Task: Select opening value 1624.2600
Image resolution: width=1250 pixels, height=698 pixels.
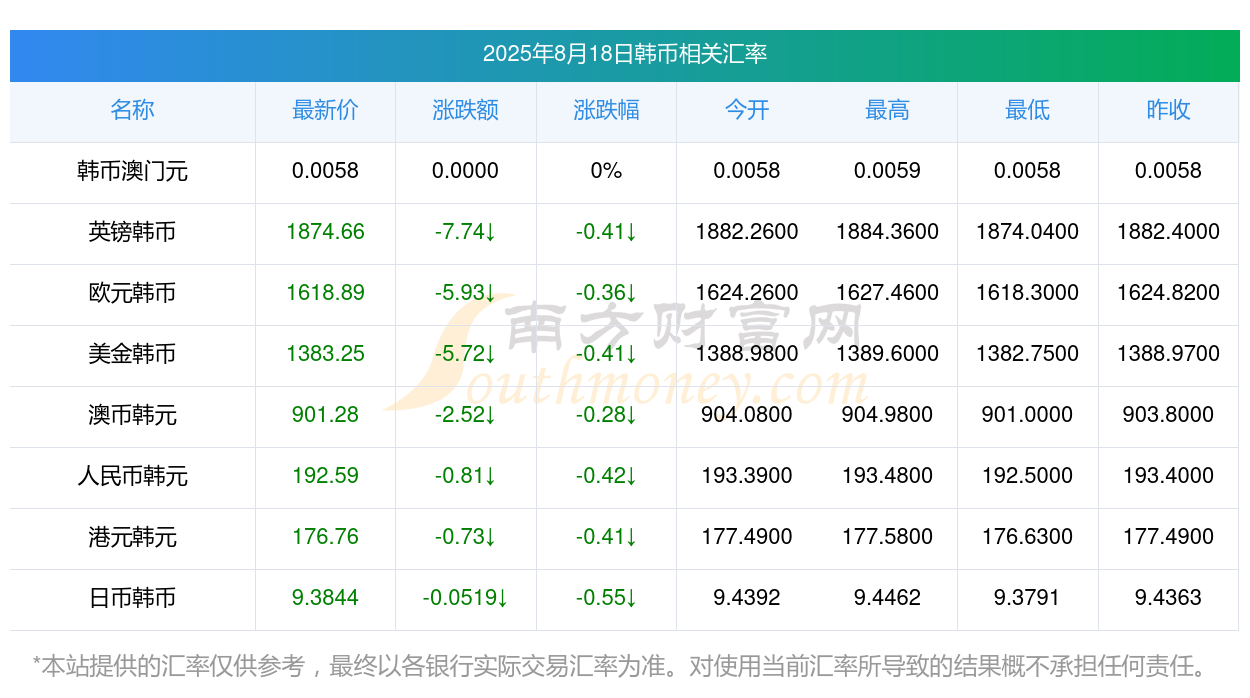Action: coord(747,293)
